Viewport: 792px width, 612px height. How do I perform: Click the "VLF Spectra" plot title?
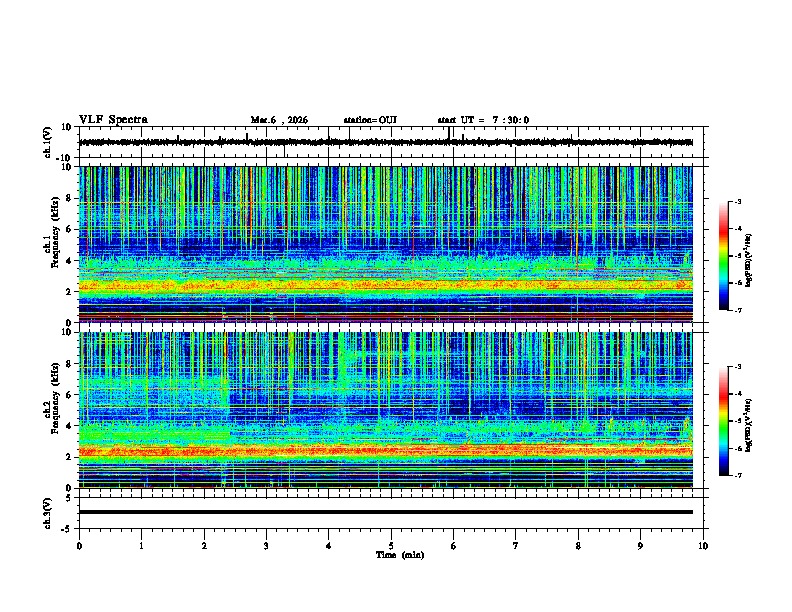tap(113, 120)
